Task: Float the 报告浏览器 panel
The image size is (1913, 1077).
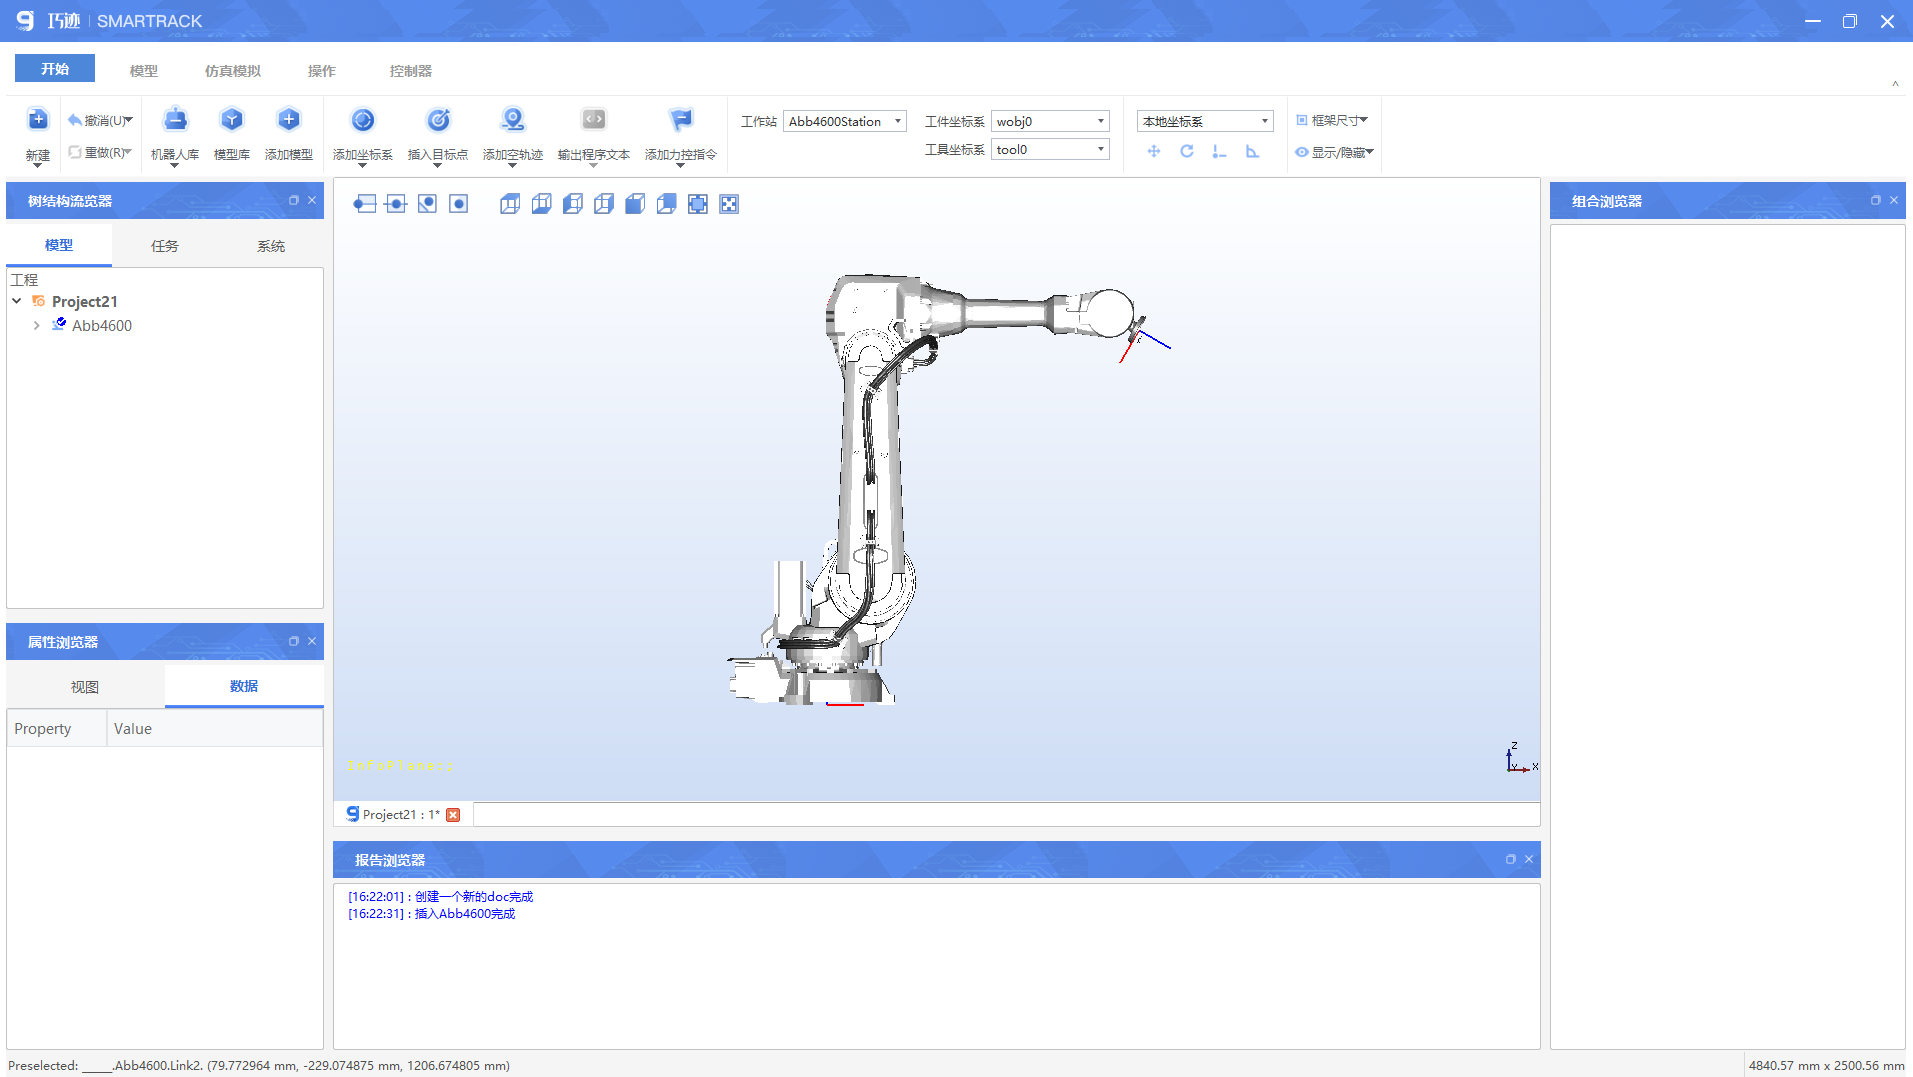Action: click(x=1511, y=859)
